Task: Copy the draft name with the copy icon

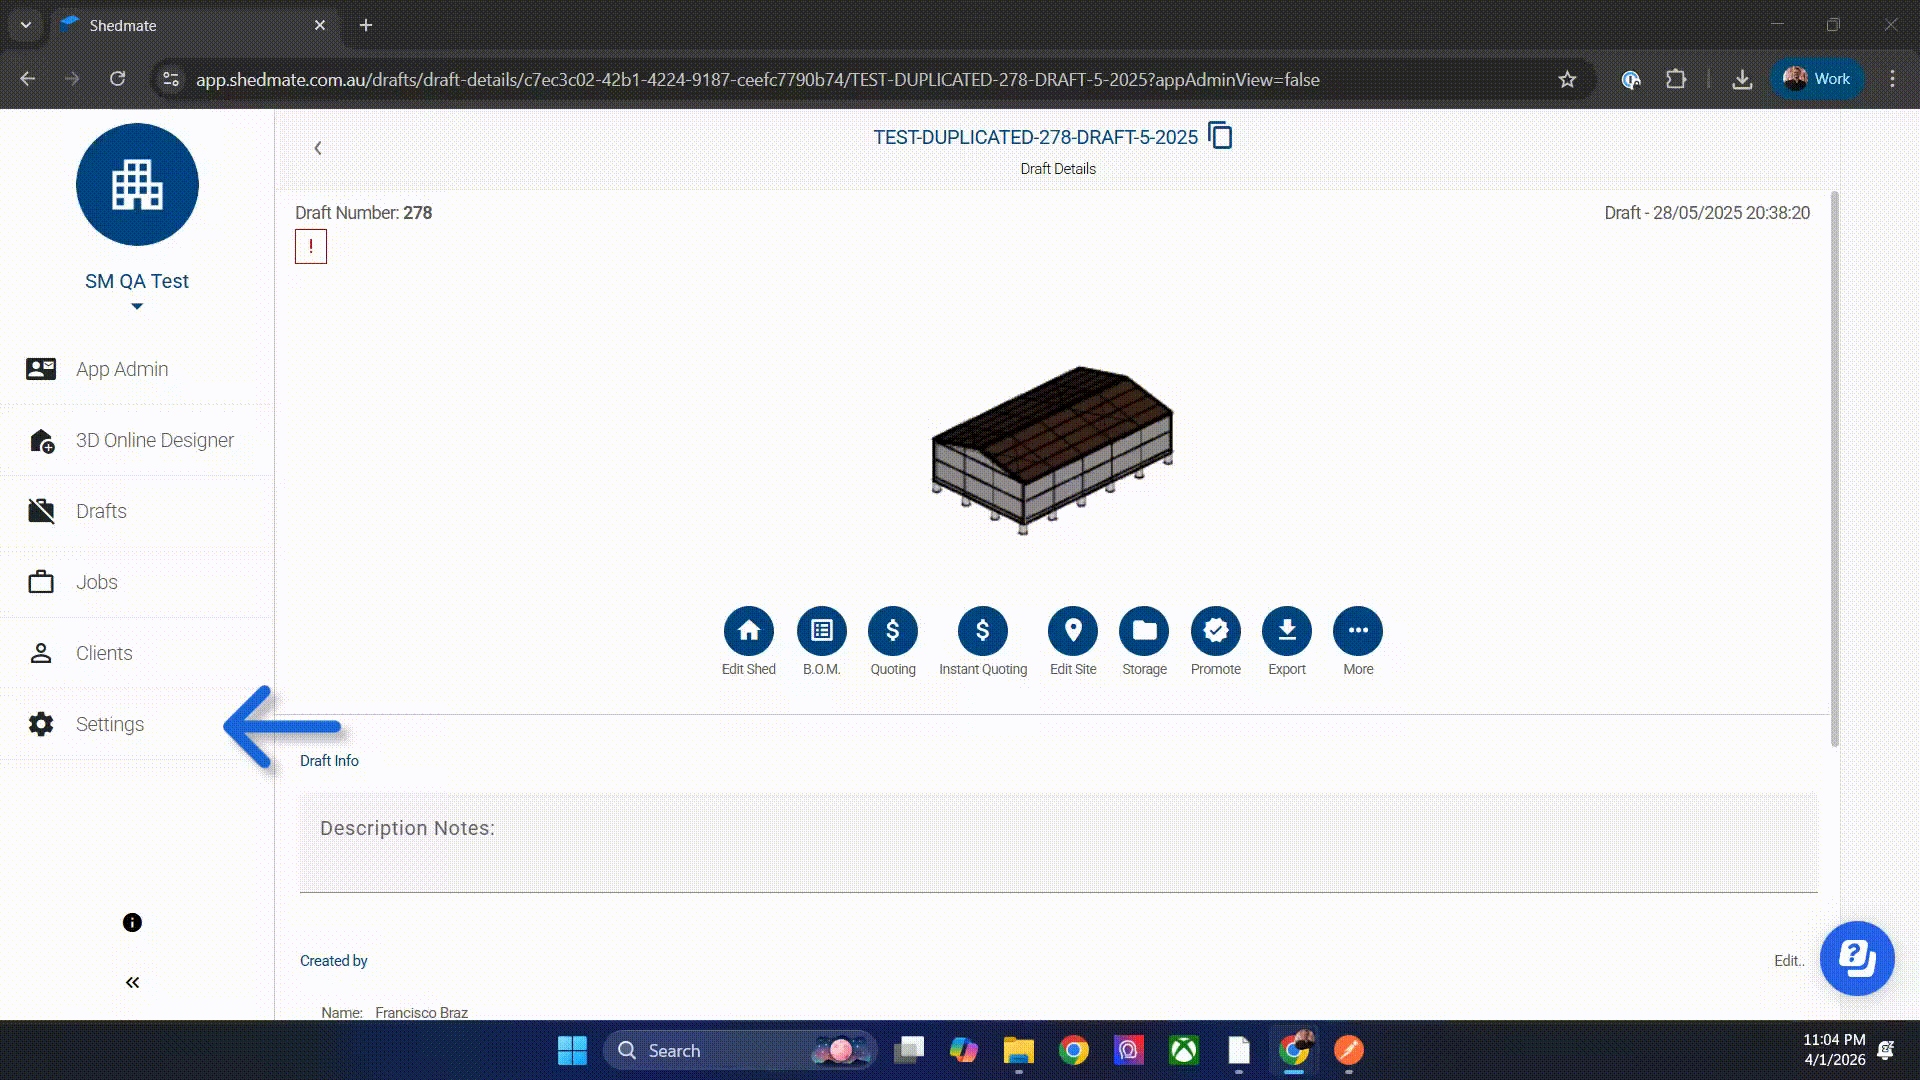Action: 1220,136
